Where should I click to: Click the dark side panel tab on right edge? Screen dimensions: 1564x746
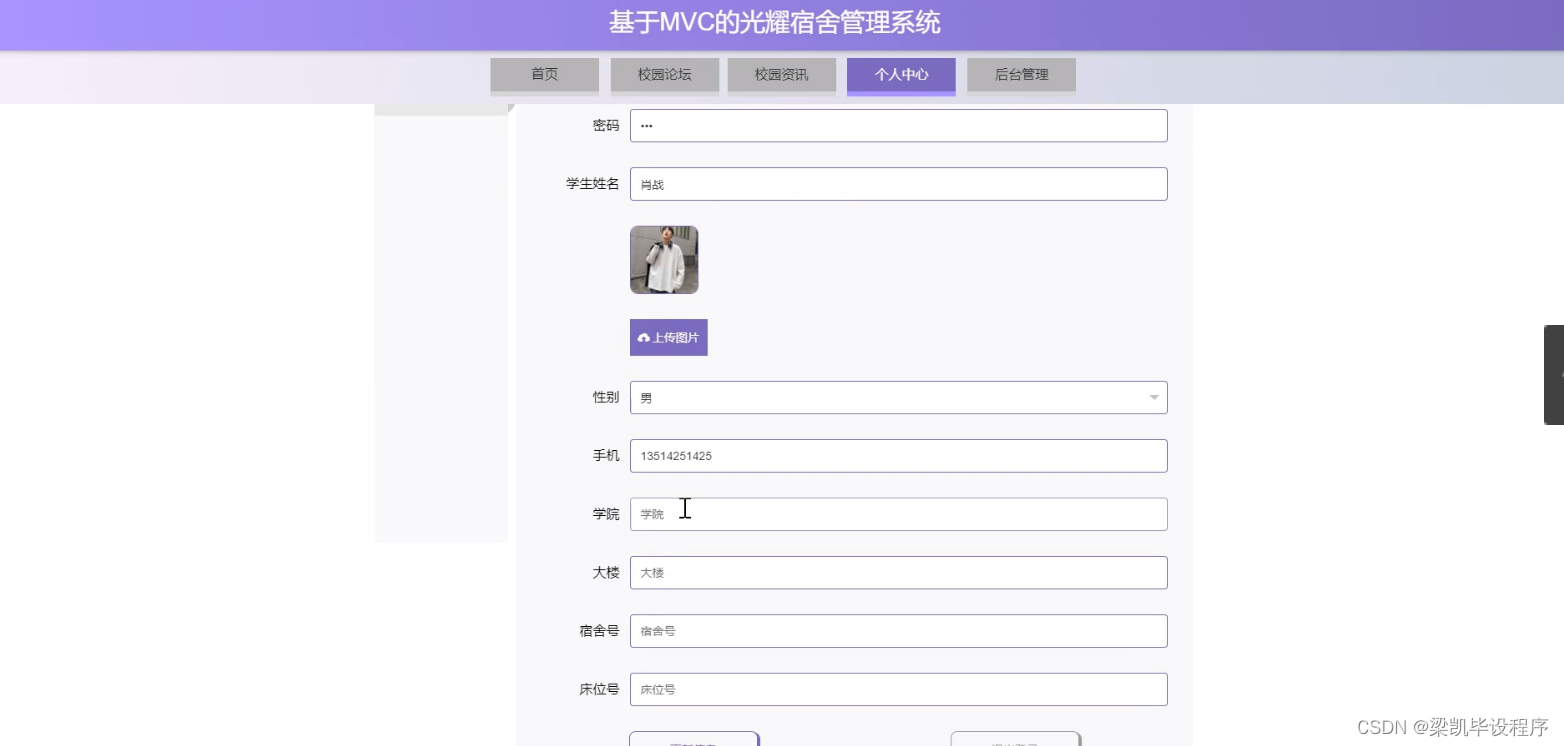1556,375
